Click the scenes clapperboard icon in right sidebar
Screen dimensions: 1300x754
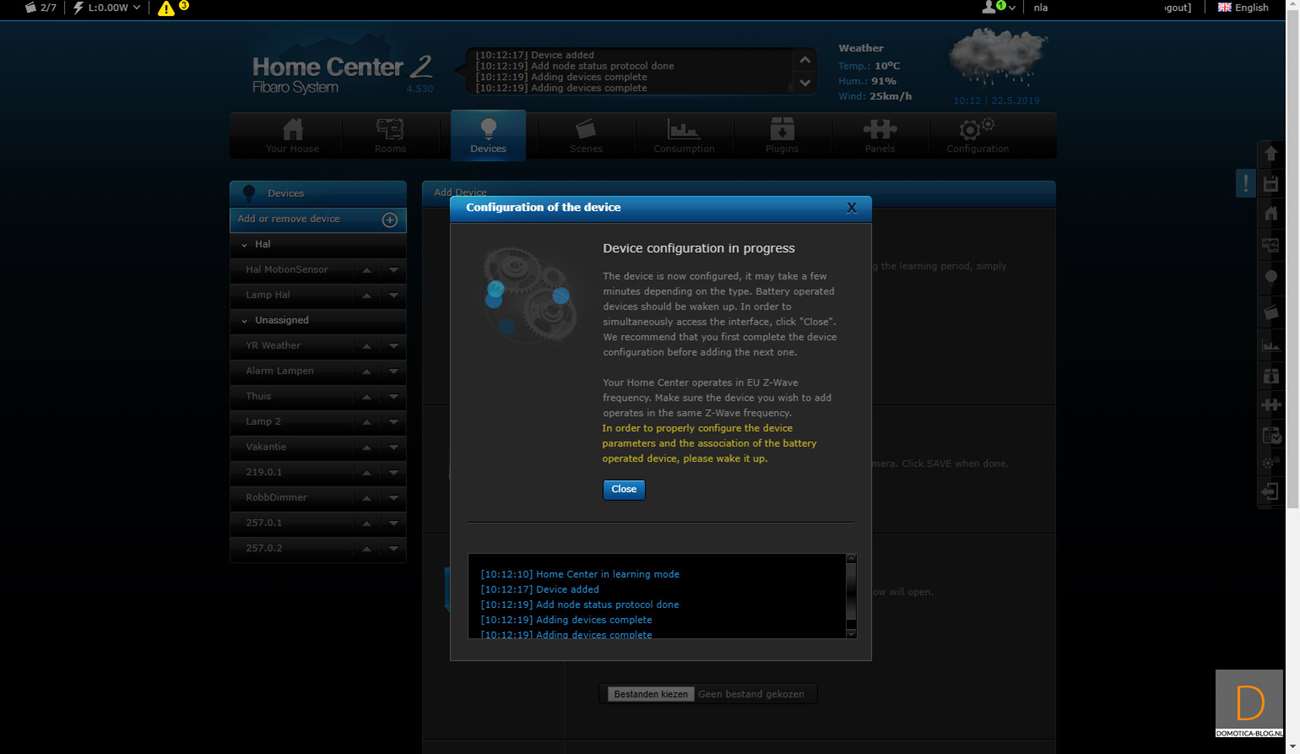[x=1271, y=313]
